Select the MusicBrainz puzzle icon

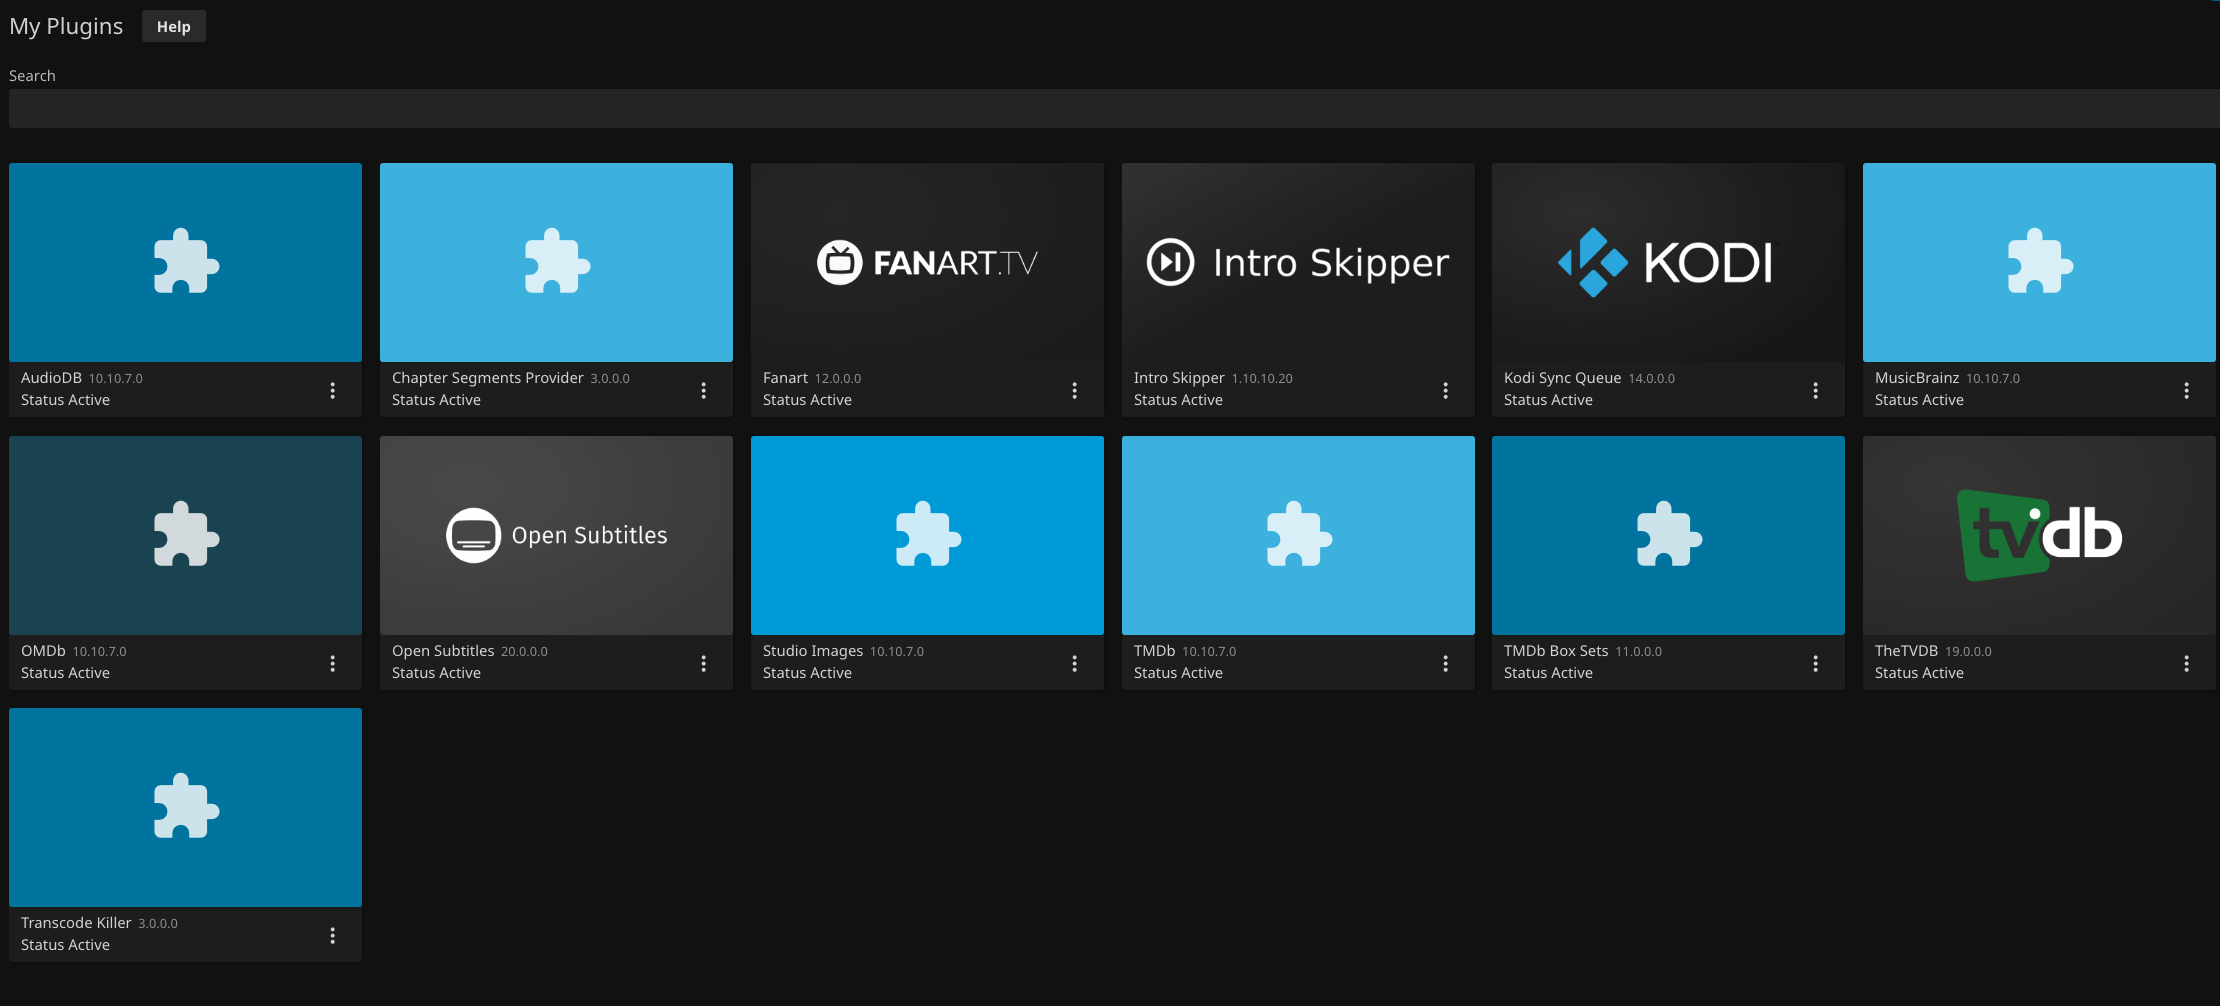pos(2038,262)
